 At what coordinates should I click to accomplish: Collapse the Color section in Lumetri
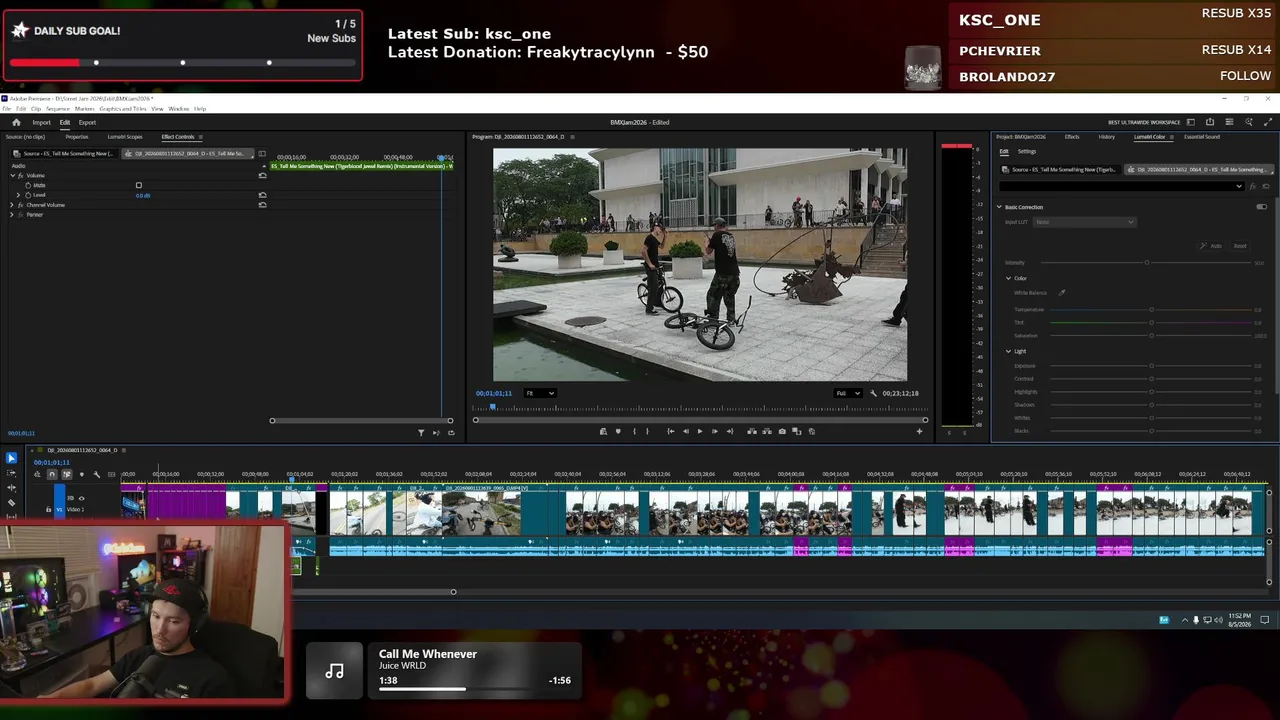pos(1009,278)
